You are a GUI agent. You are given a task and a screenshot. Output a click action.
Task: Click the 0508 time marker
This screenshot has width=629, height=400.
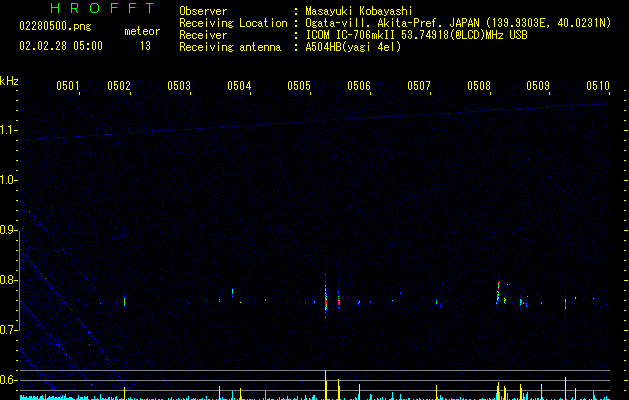click(x=479, y=85)
